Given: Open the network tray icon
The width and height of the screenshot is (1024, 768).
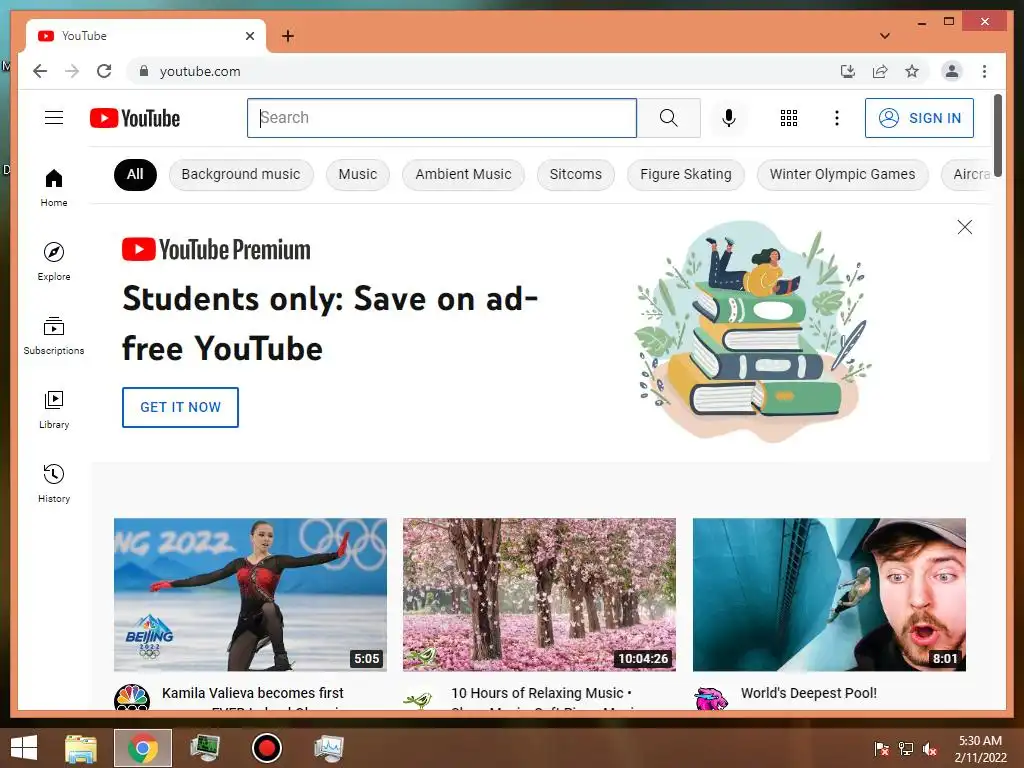Looking at the screenshot, I should tap(906, 748).
